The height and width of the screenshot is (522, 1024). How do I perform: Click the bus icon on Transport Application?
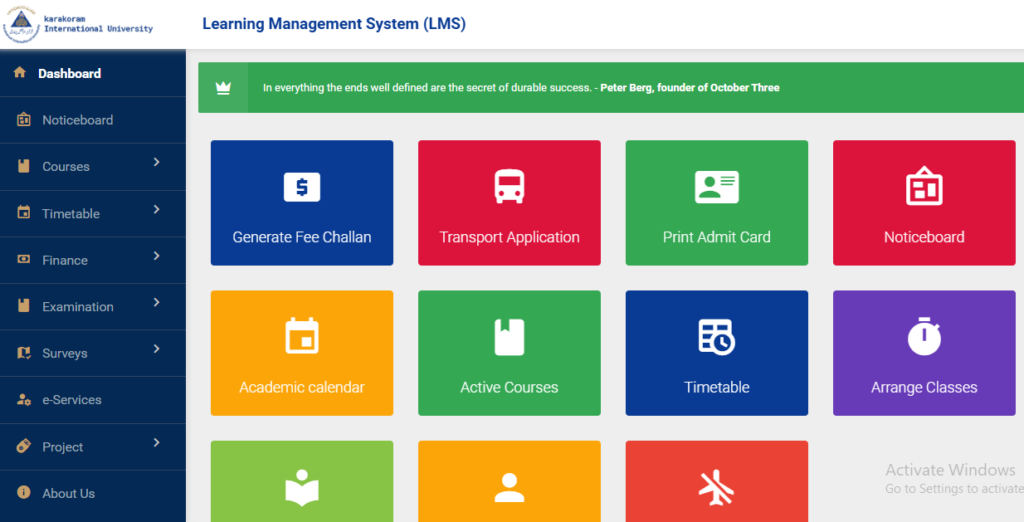509,186
